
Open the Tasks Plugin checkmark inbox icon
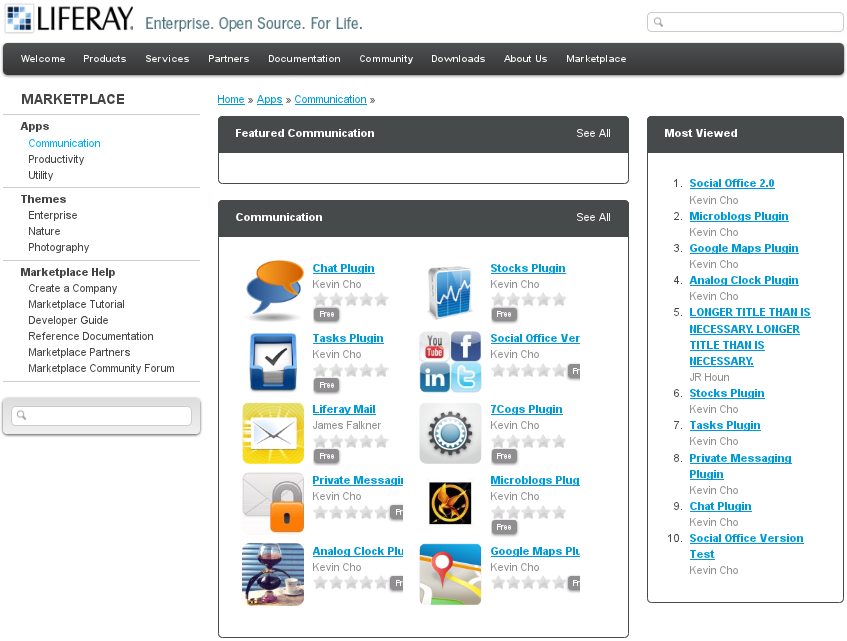(x=273, y=362)
